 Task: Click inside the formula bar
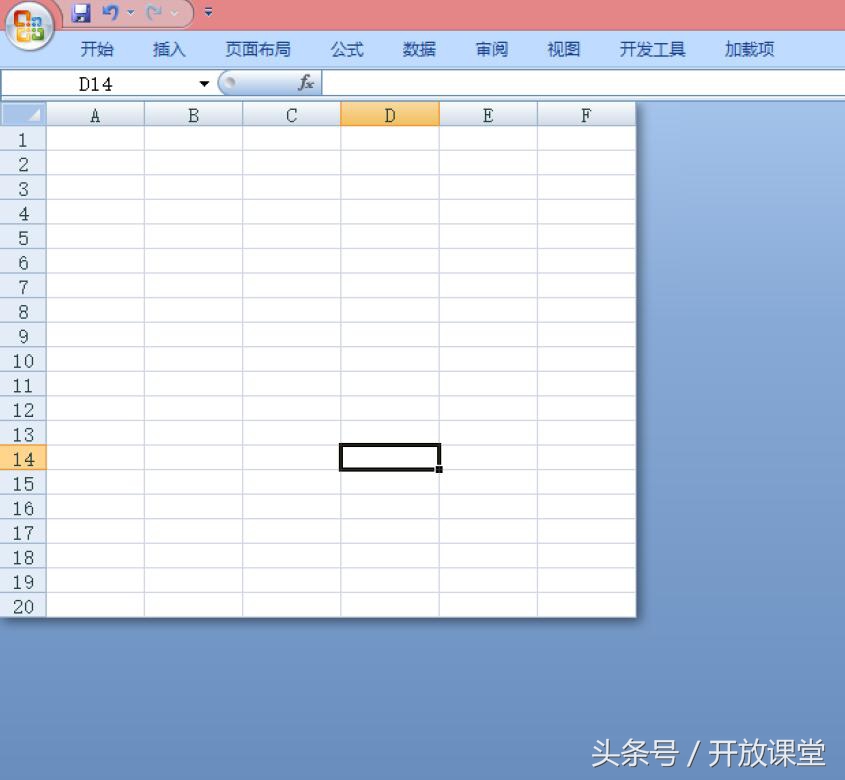[583, 84]
